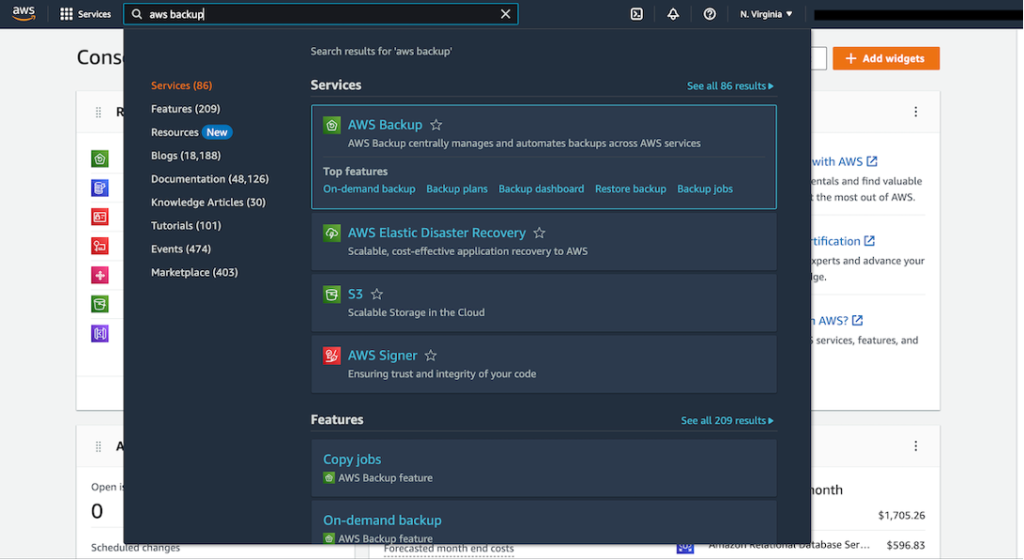This screenshot has height=560, width=1024.
Task: Grab the top left widget drag handle
Action: pyautogui.click(x=99, y=112)
